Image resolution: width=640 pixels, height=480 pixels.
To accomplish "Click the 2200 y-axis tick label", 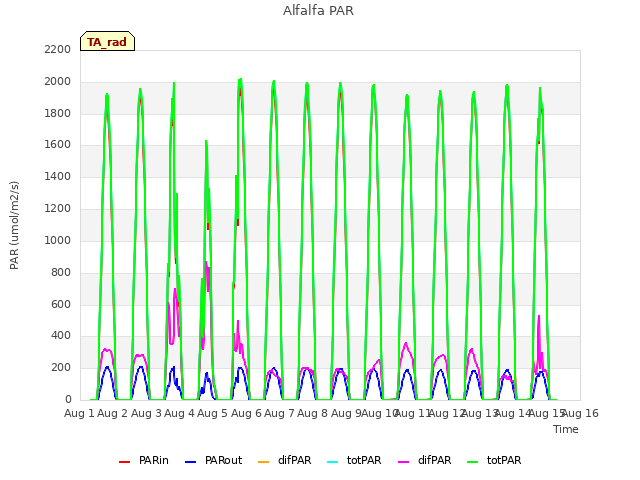I will pyautogui.click(x=58, y=49).
